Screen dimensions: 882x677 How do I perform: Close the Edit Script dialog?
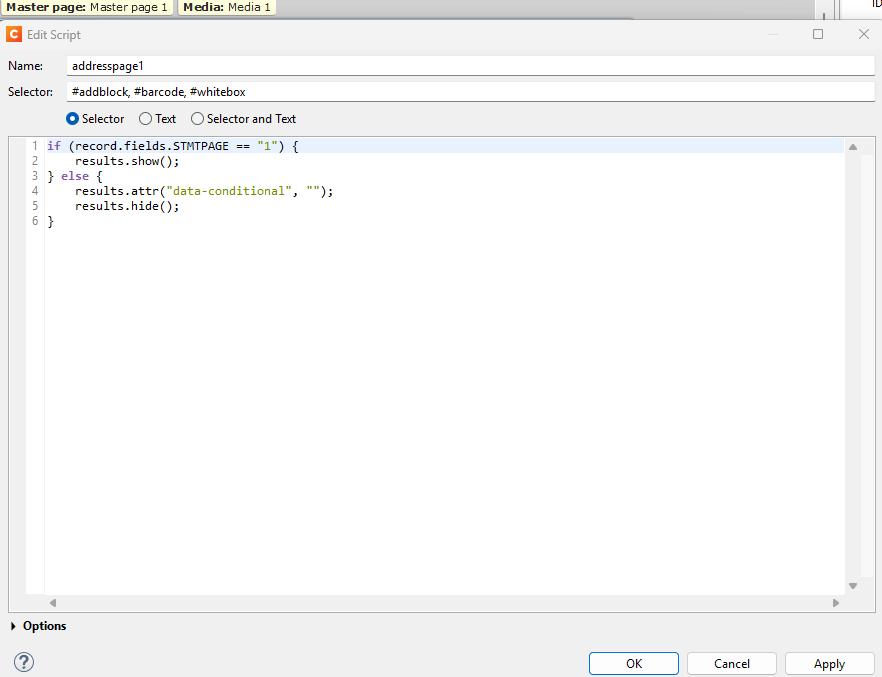coord(864,34)
